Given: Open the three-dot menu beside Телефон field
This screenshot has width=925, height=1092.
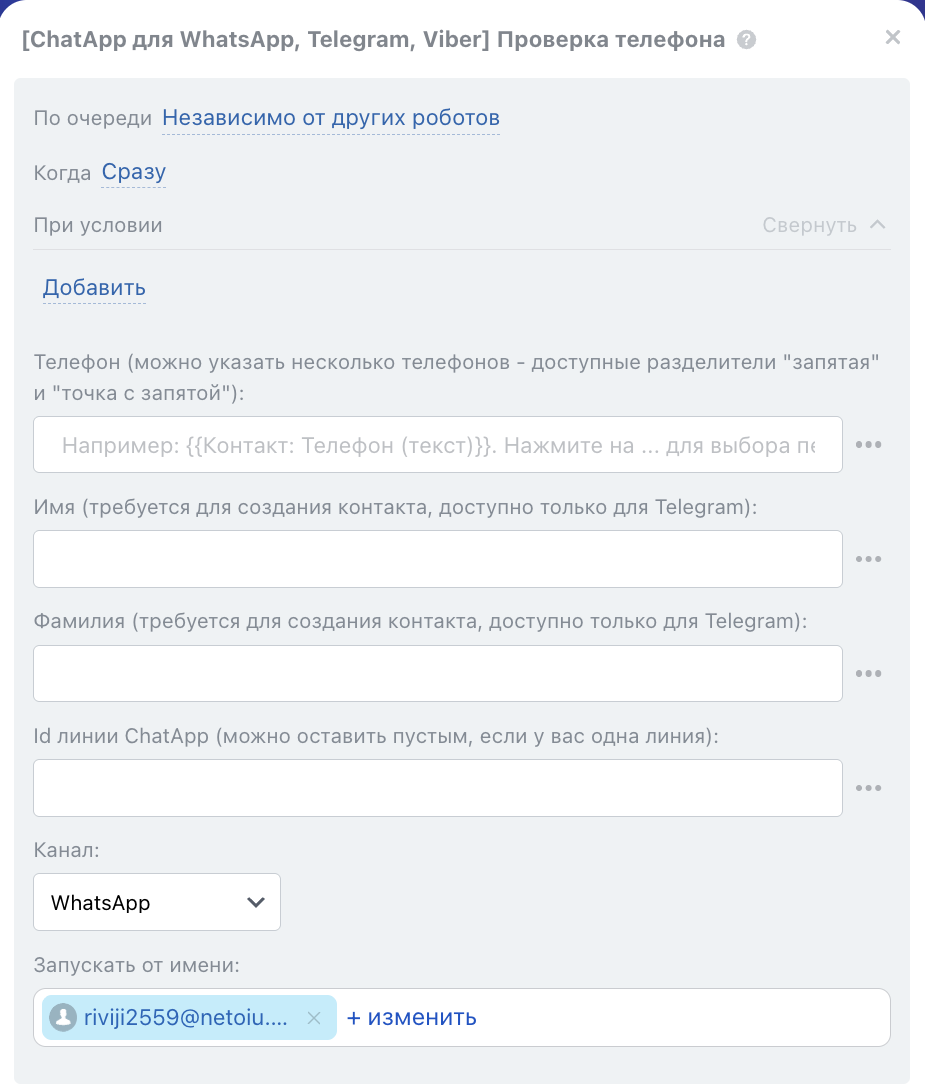Looking at the screenshot, I should [x=868, y=445].
